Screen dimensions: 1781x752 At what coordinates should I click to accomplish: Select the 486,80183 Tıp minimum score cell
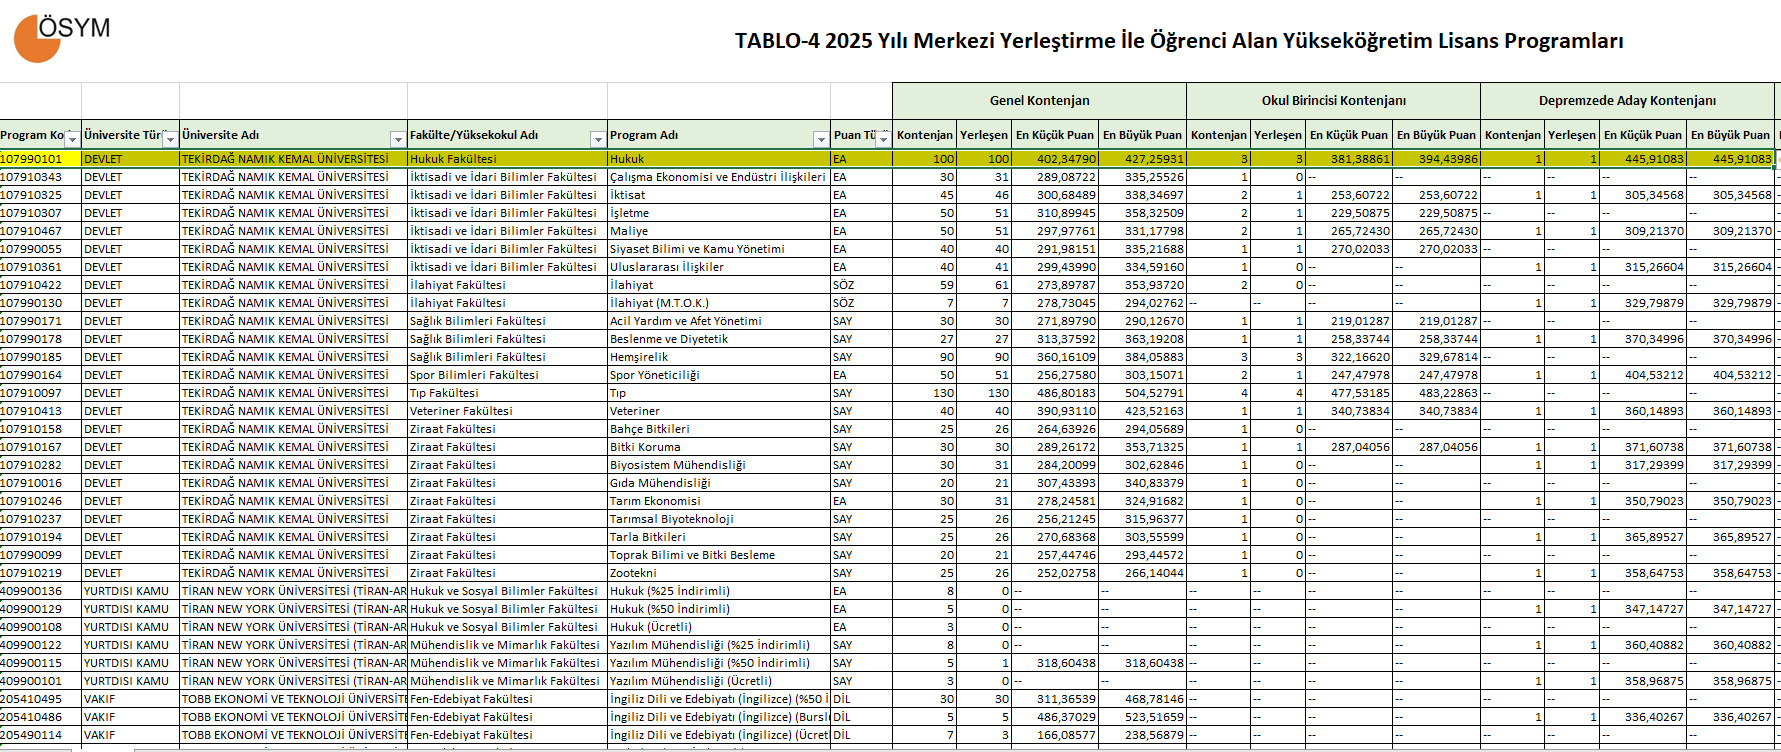[x=1055, y=393]
